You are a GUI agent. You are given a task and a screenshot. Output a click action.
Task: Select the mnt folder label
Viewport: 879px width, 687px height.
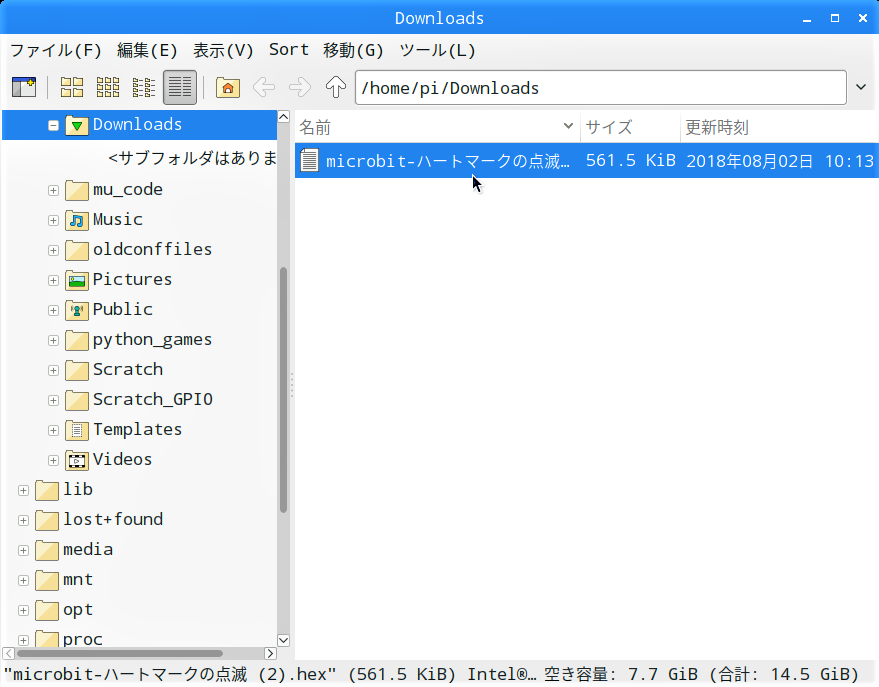click(x=77, y=579)
